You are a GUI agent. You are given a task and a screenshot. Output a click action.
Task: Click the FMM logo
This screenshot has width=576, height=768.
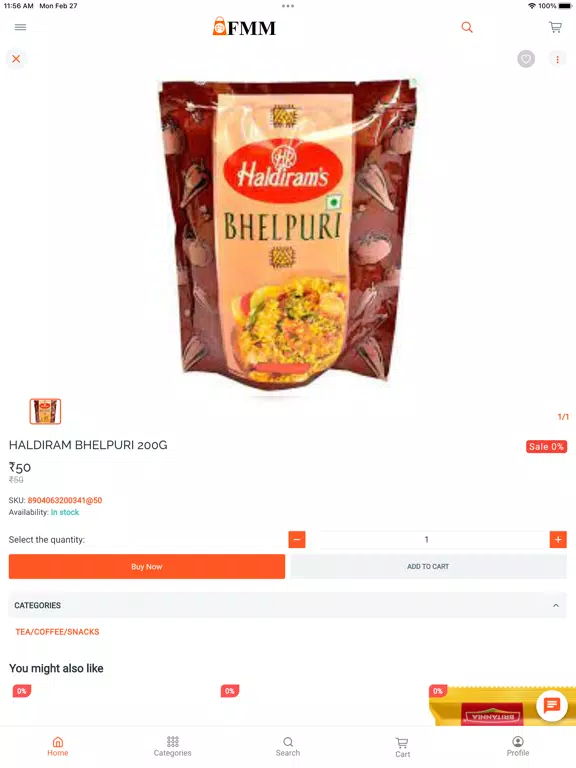[x=244, y=27]
